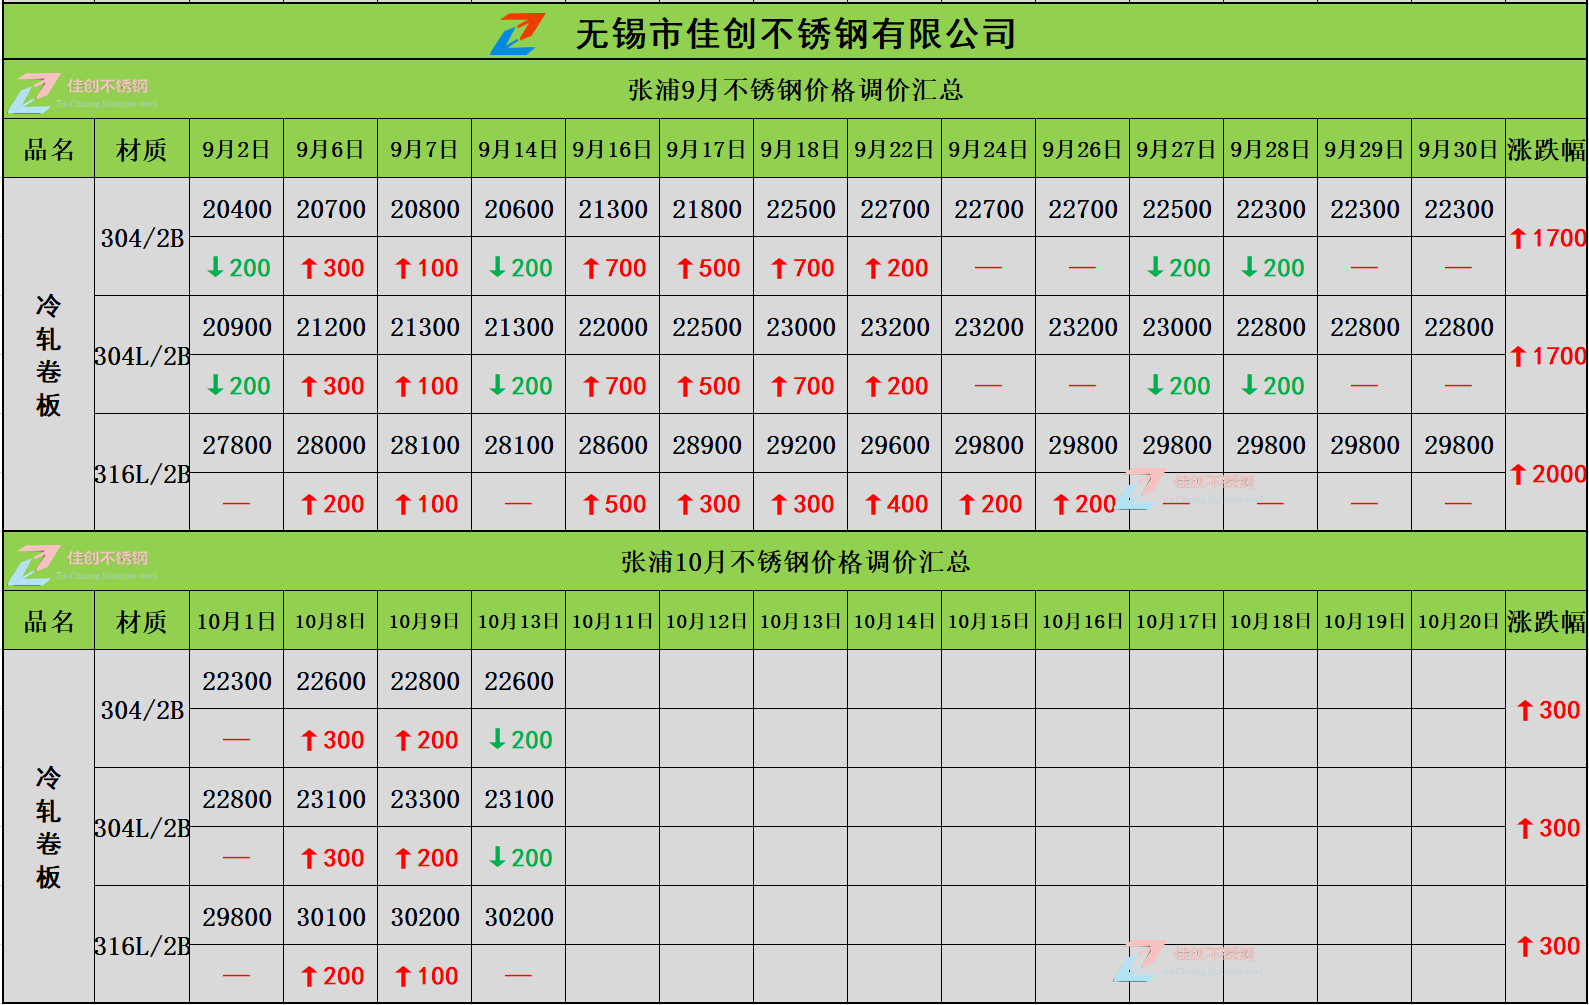Click the 10月8日 column header
1589x1005 pixels.
click(331, 621)
